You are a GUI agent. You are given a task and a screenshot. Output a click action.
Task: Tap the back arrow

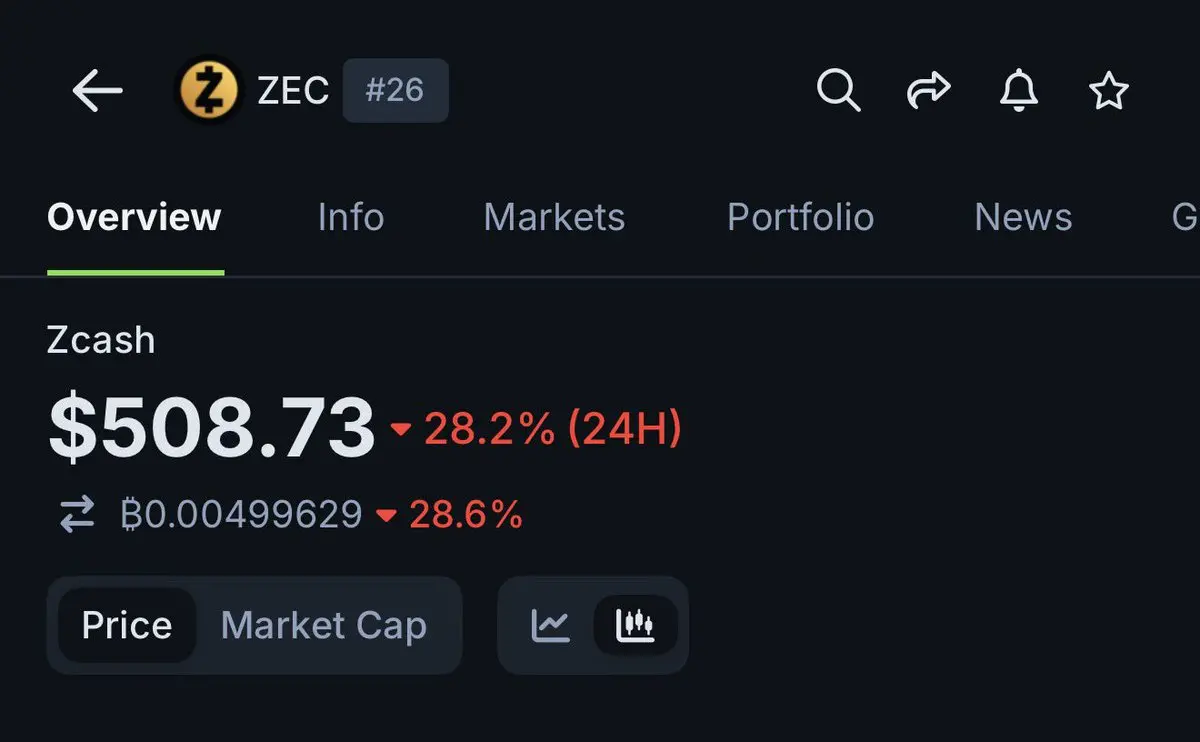coord(97,91)
